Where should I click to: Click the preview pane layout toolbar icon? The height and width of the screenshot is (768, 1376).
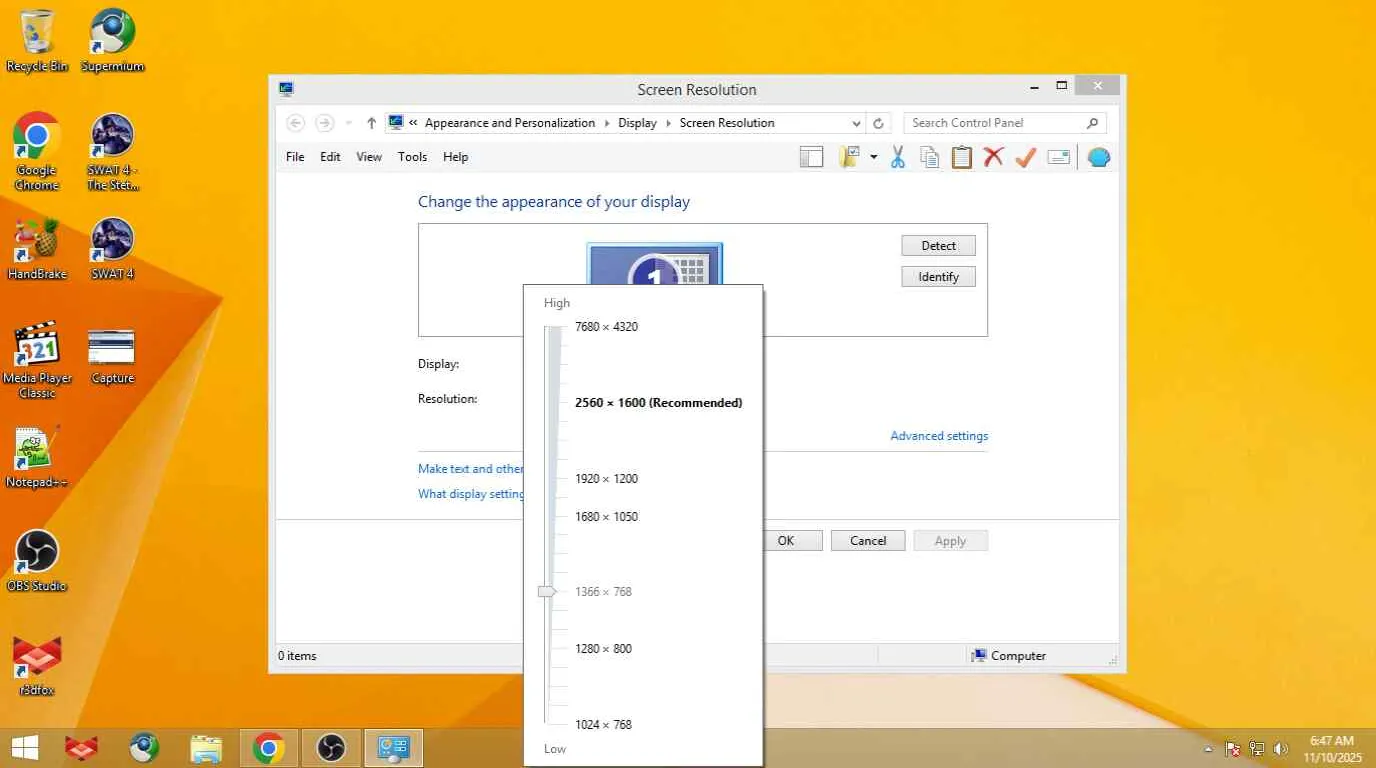[811, 157]
